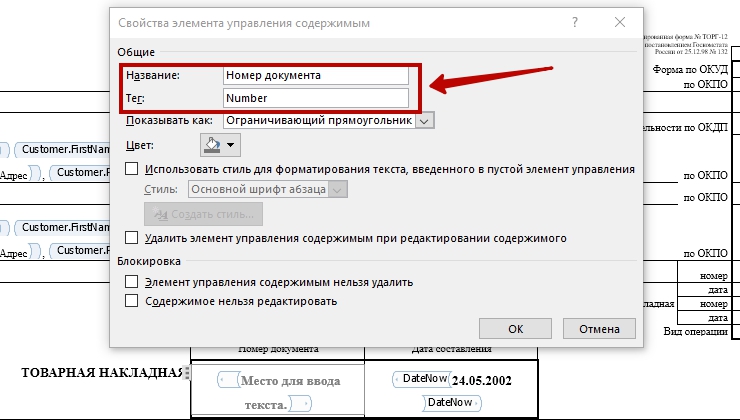Select Ограничивающий прямоугольник combo box value

click(x=320, y=121)
